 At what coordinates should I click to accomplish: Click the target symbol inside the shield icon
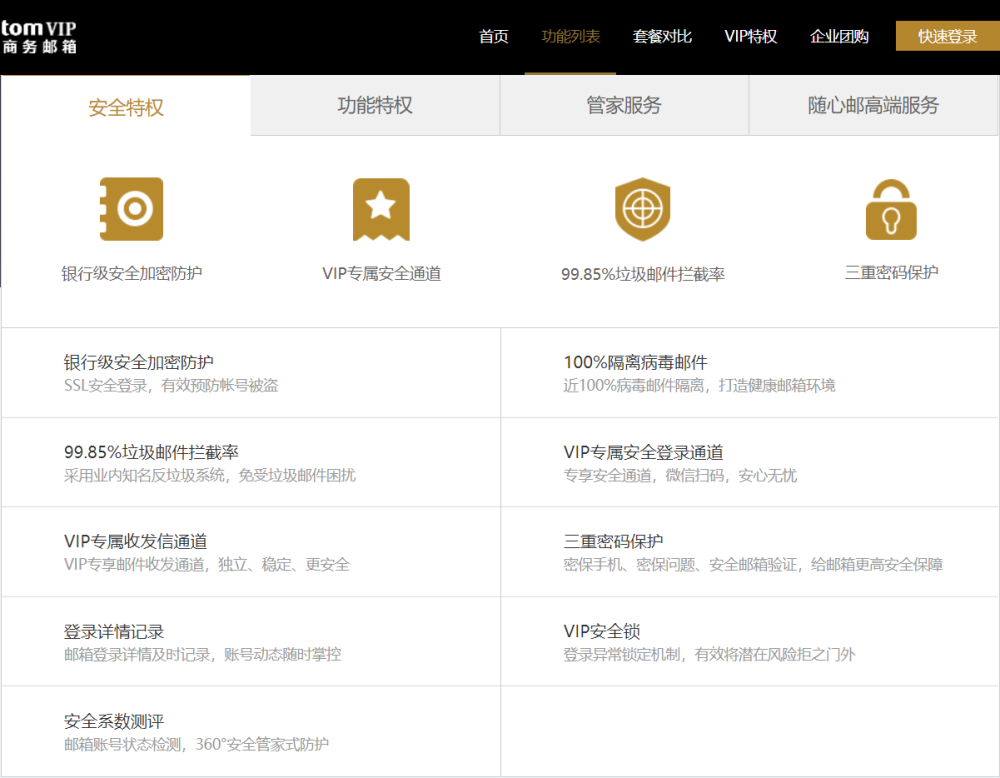click(642, 208)
